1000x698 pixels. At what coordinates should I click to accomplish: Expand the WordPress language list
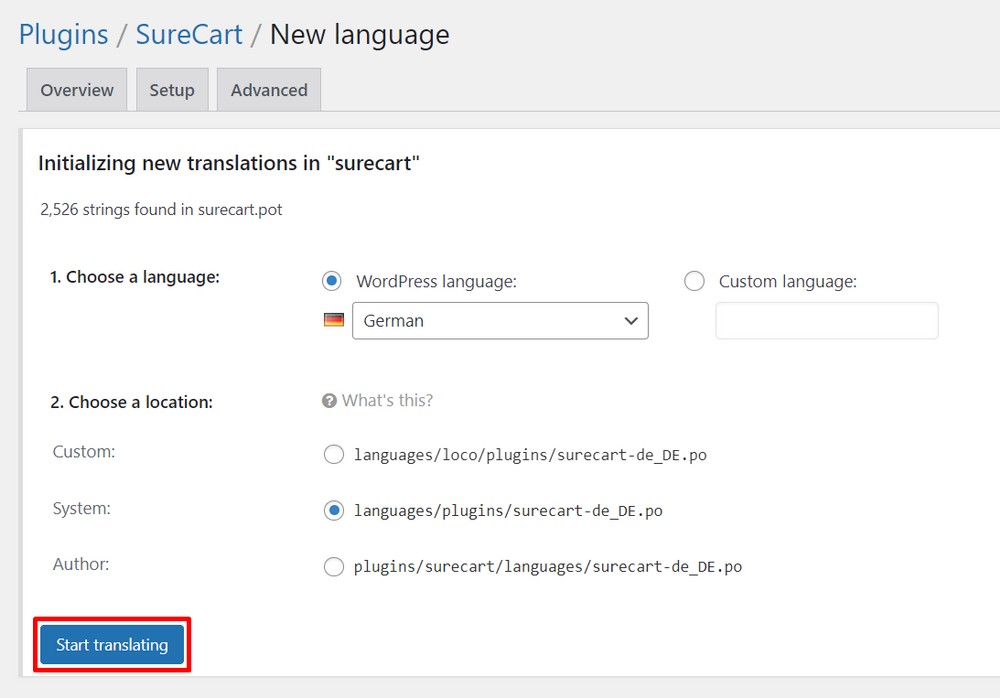pyautogui.click(x=500, y=320)
